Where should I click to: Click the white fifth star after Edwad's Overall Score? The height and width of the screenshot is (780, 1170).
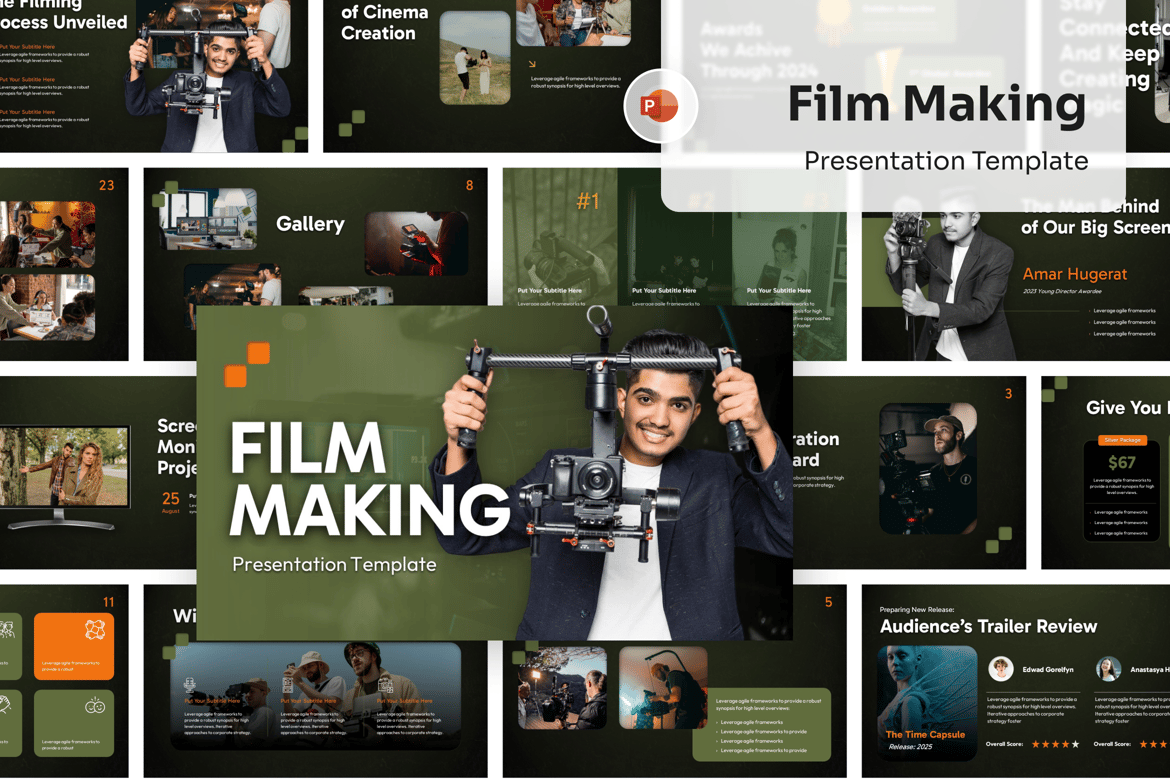pos(1074,744)
